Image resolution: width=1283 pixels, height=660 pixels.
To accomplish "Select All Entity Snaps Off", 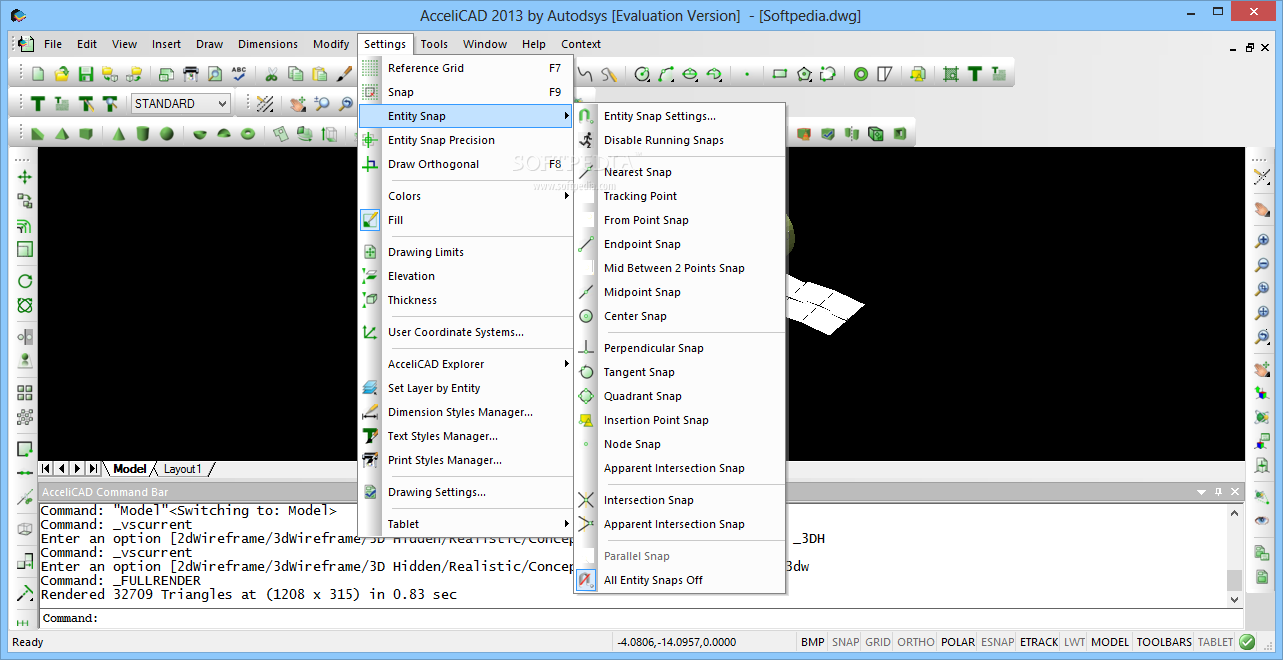I will (680, 580).
